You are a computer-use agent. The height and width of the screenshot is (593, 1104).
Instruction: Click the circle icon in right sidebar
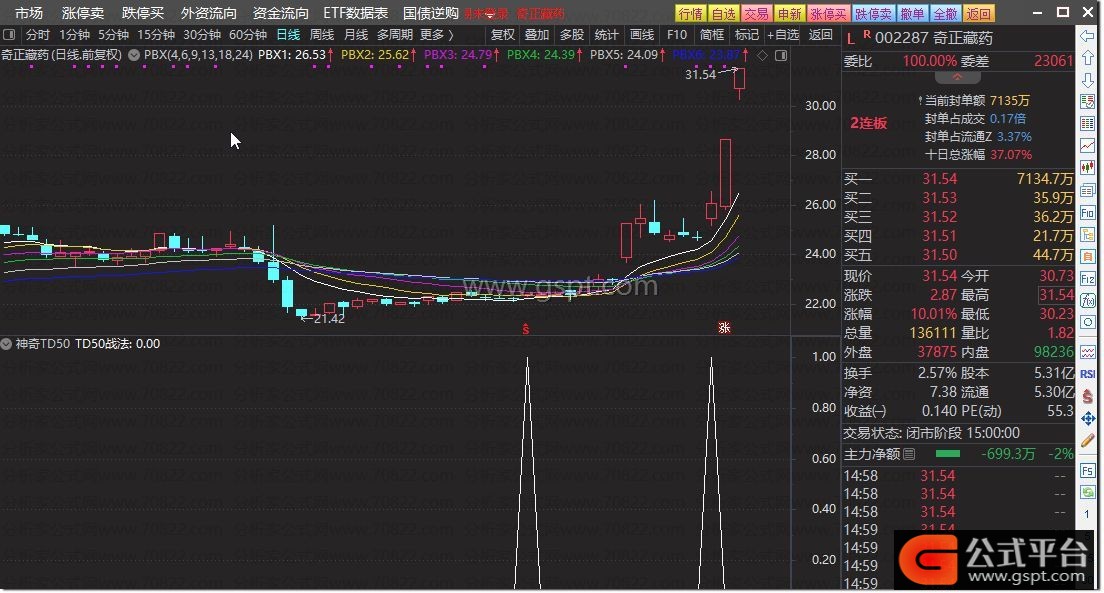pos(1087,323)
